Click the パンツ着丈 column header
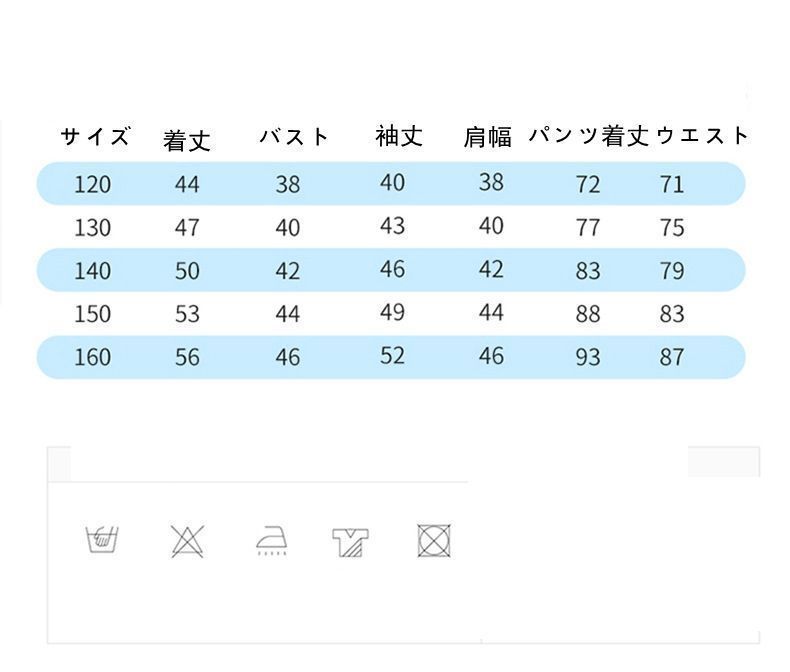The width and height of the screenshot is (790, 672). point(589,137)
